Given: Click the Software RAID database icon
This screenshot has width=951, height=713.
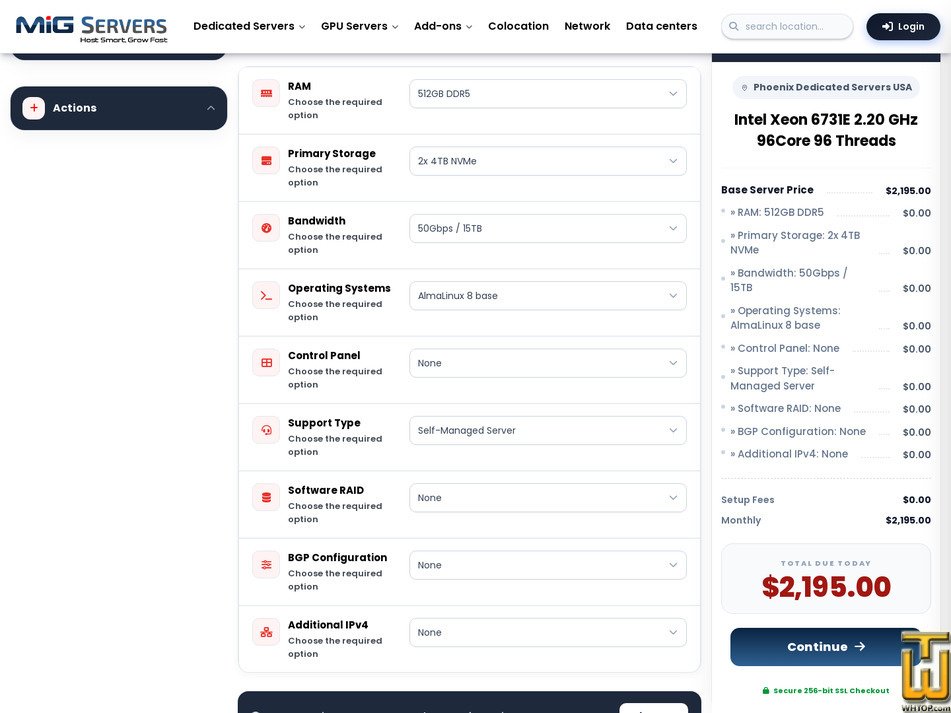Looking at the screenshot, I should point(266,497).
